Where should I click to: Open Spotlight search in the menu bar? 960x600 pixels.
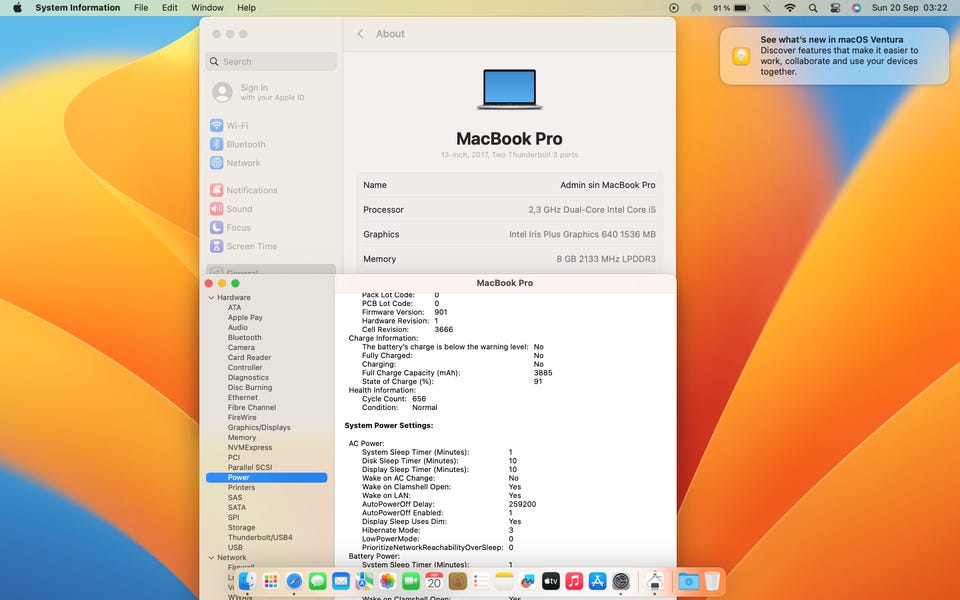pos(812,8)
